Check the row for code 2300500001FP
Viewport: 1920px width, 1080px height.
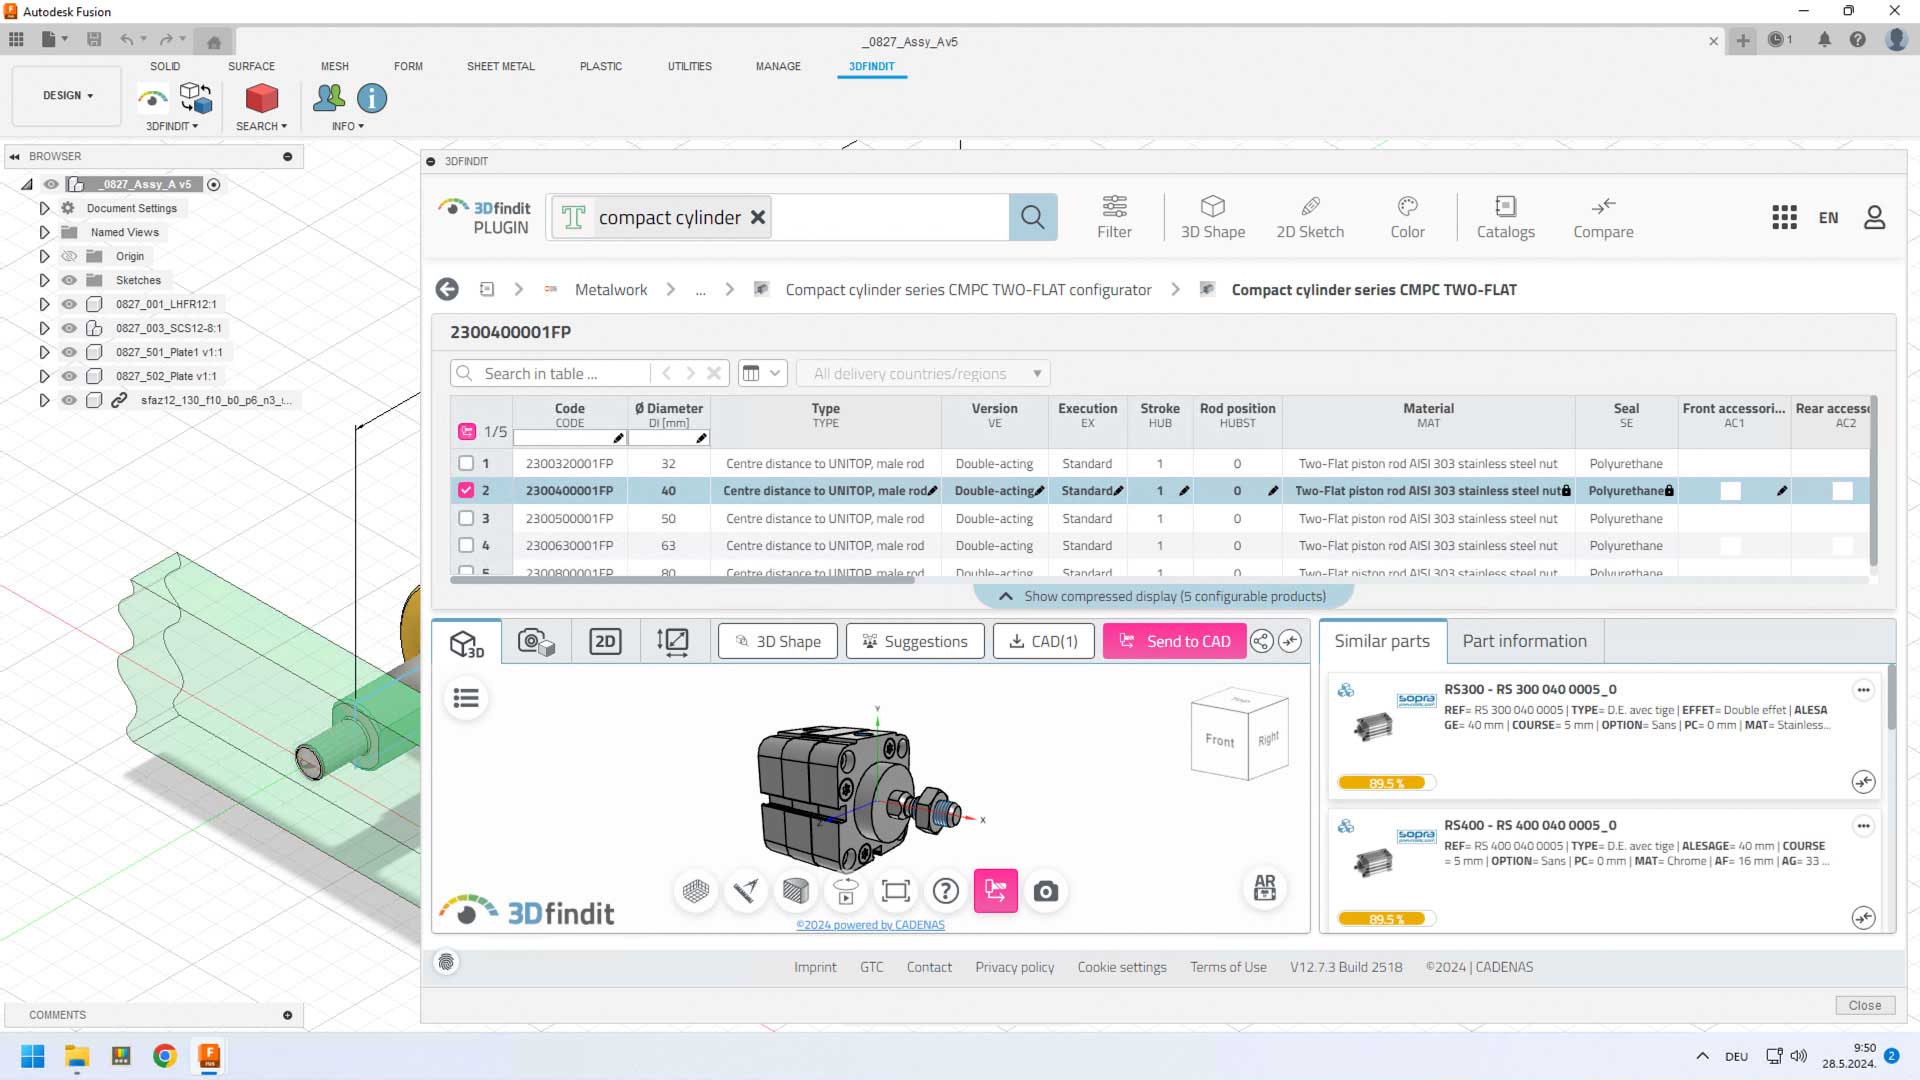tap(467, 518)
